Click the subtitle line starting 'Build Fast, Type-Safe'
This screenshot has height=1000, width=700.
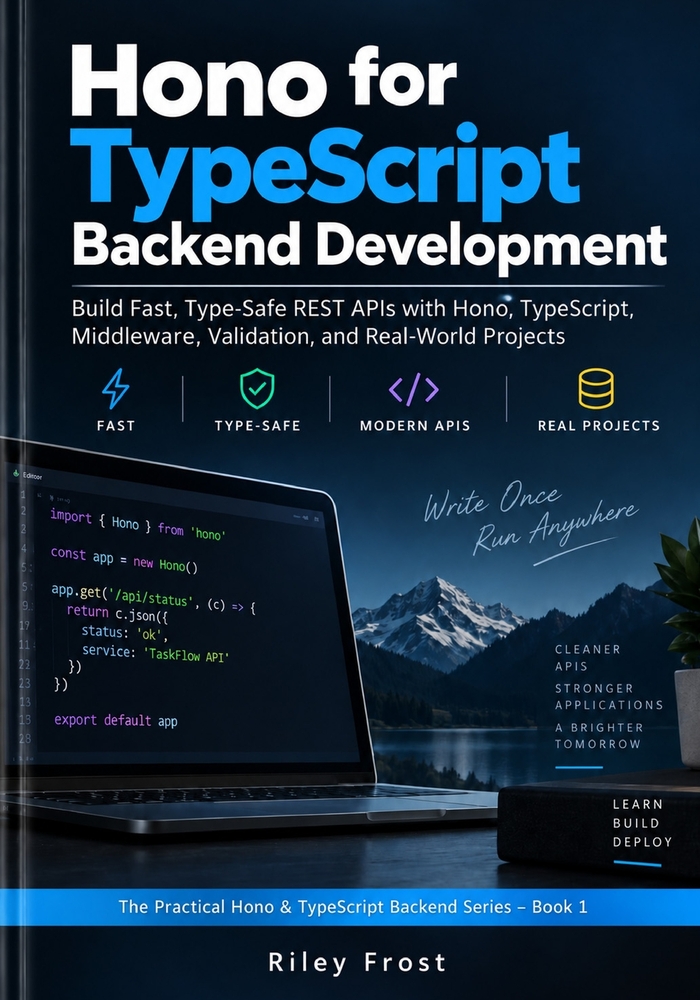pos(353,309)
